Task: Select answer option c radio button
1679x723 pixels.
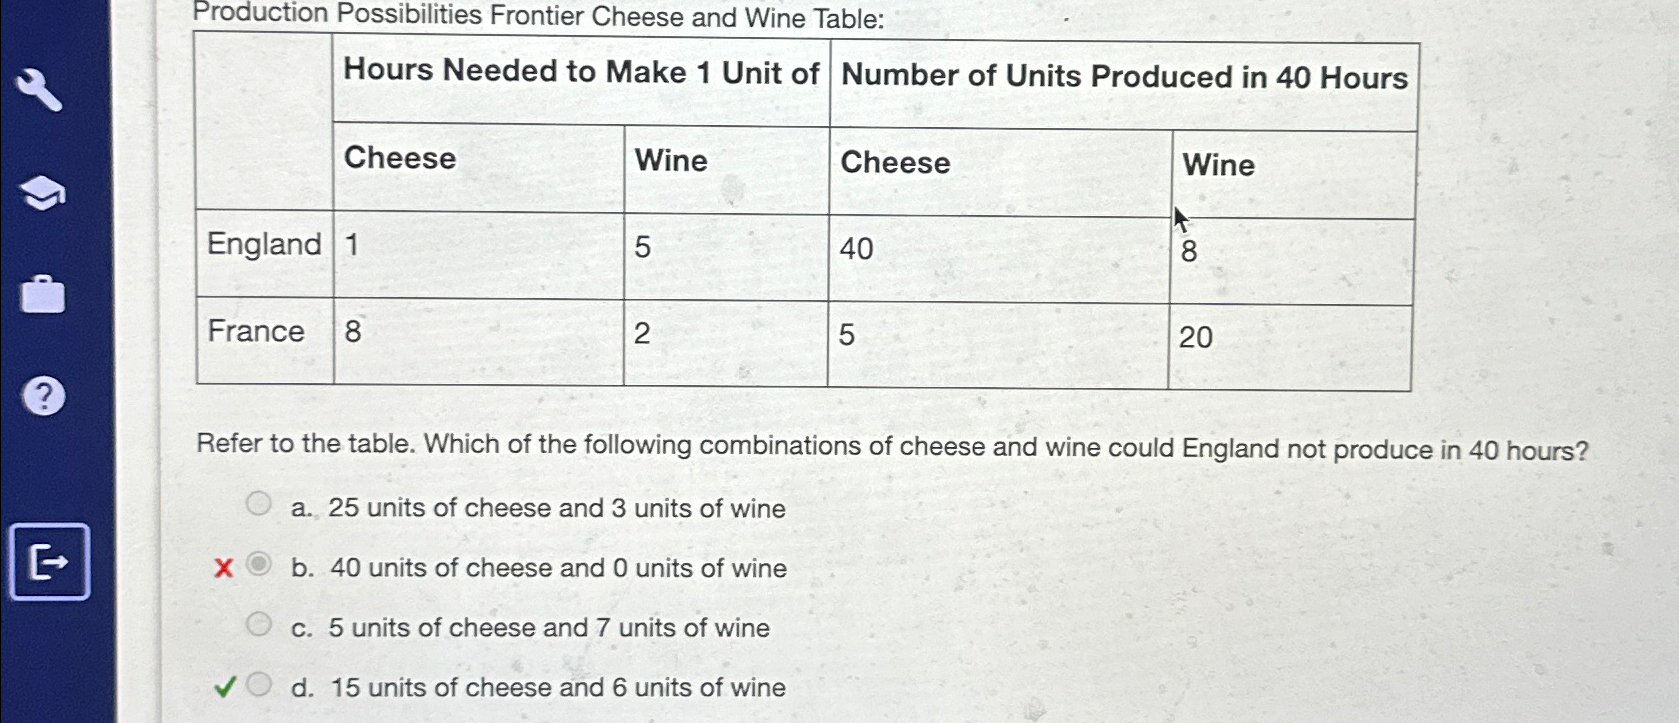Action: coord(258,626)
